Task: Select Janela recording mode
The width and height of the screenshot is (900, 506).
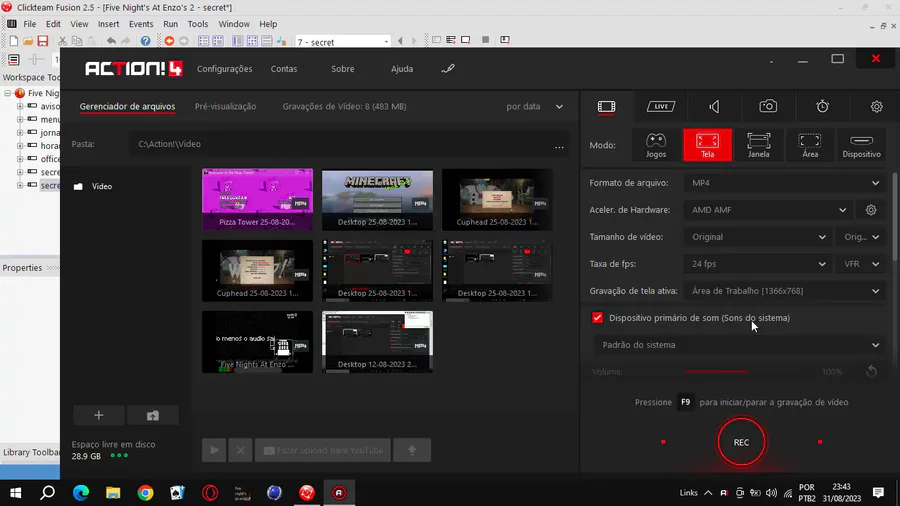Action: (758, 145)
